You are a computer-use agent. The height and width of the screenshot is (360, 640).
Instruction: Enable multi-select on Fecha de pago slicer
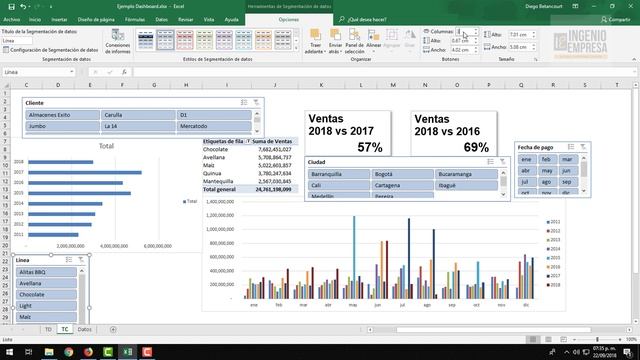pyautogui.click(x=571, y=147)
